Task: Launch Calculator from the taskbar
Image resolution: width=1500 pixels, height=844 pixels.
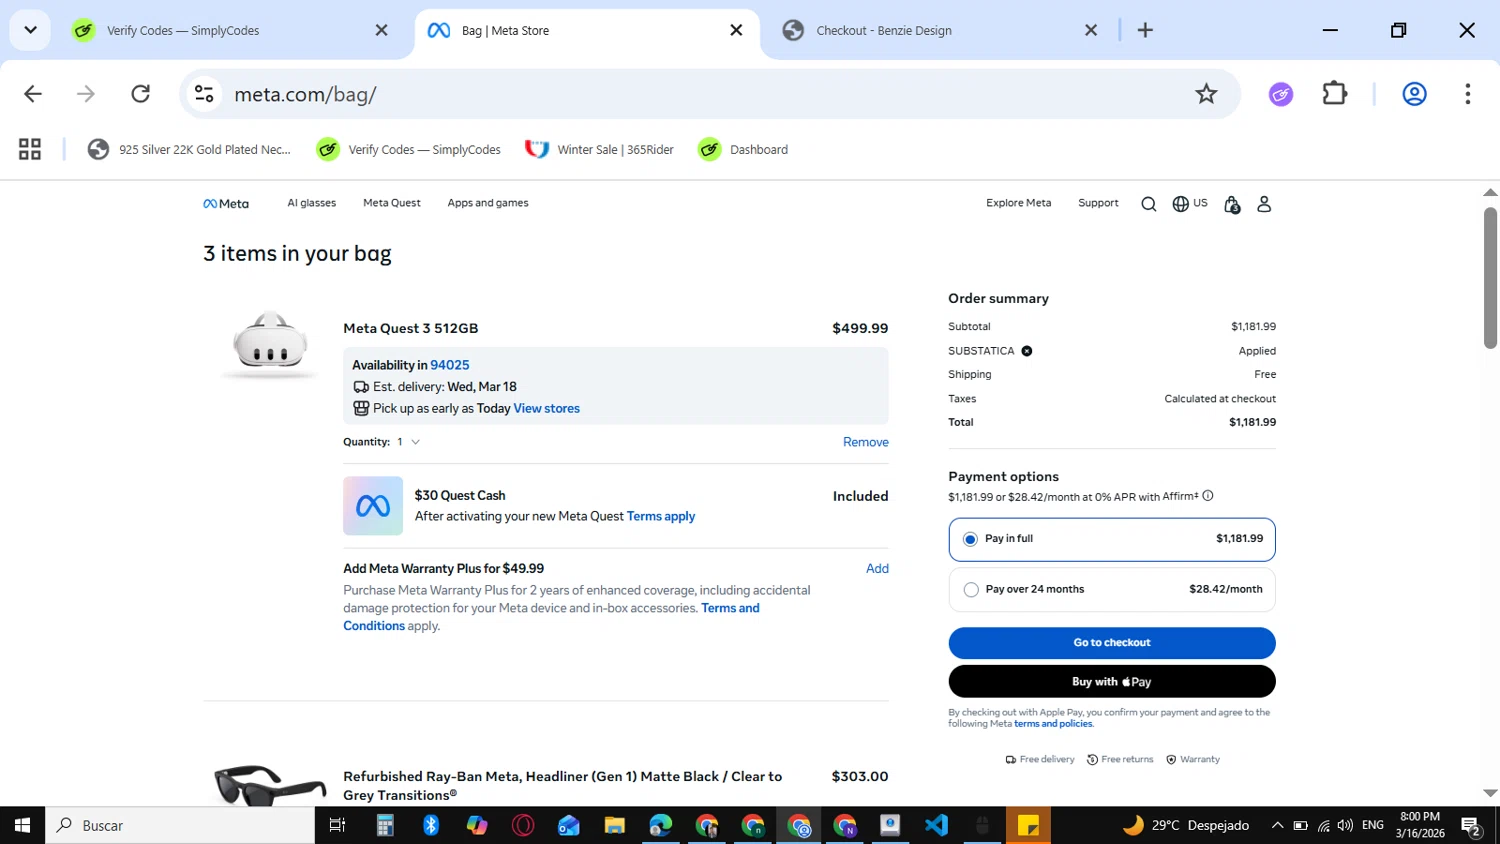Action: click(385, 825)
